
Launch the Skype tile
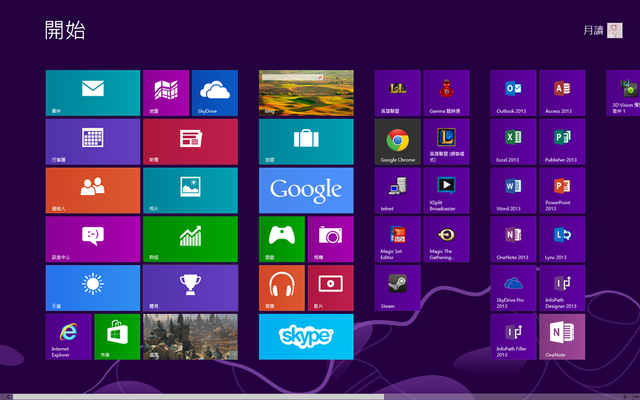(x=306, y=337)
